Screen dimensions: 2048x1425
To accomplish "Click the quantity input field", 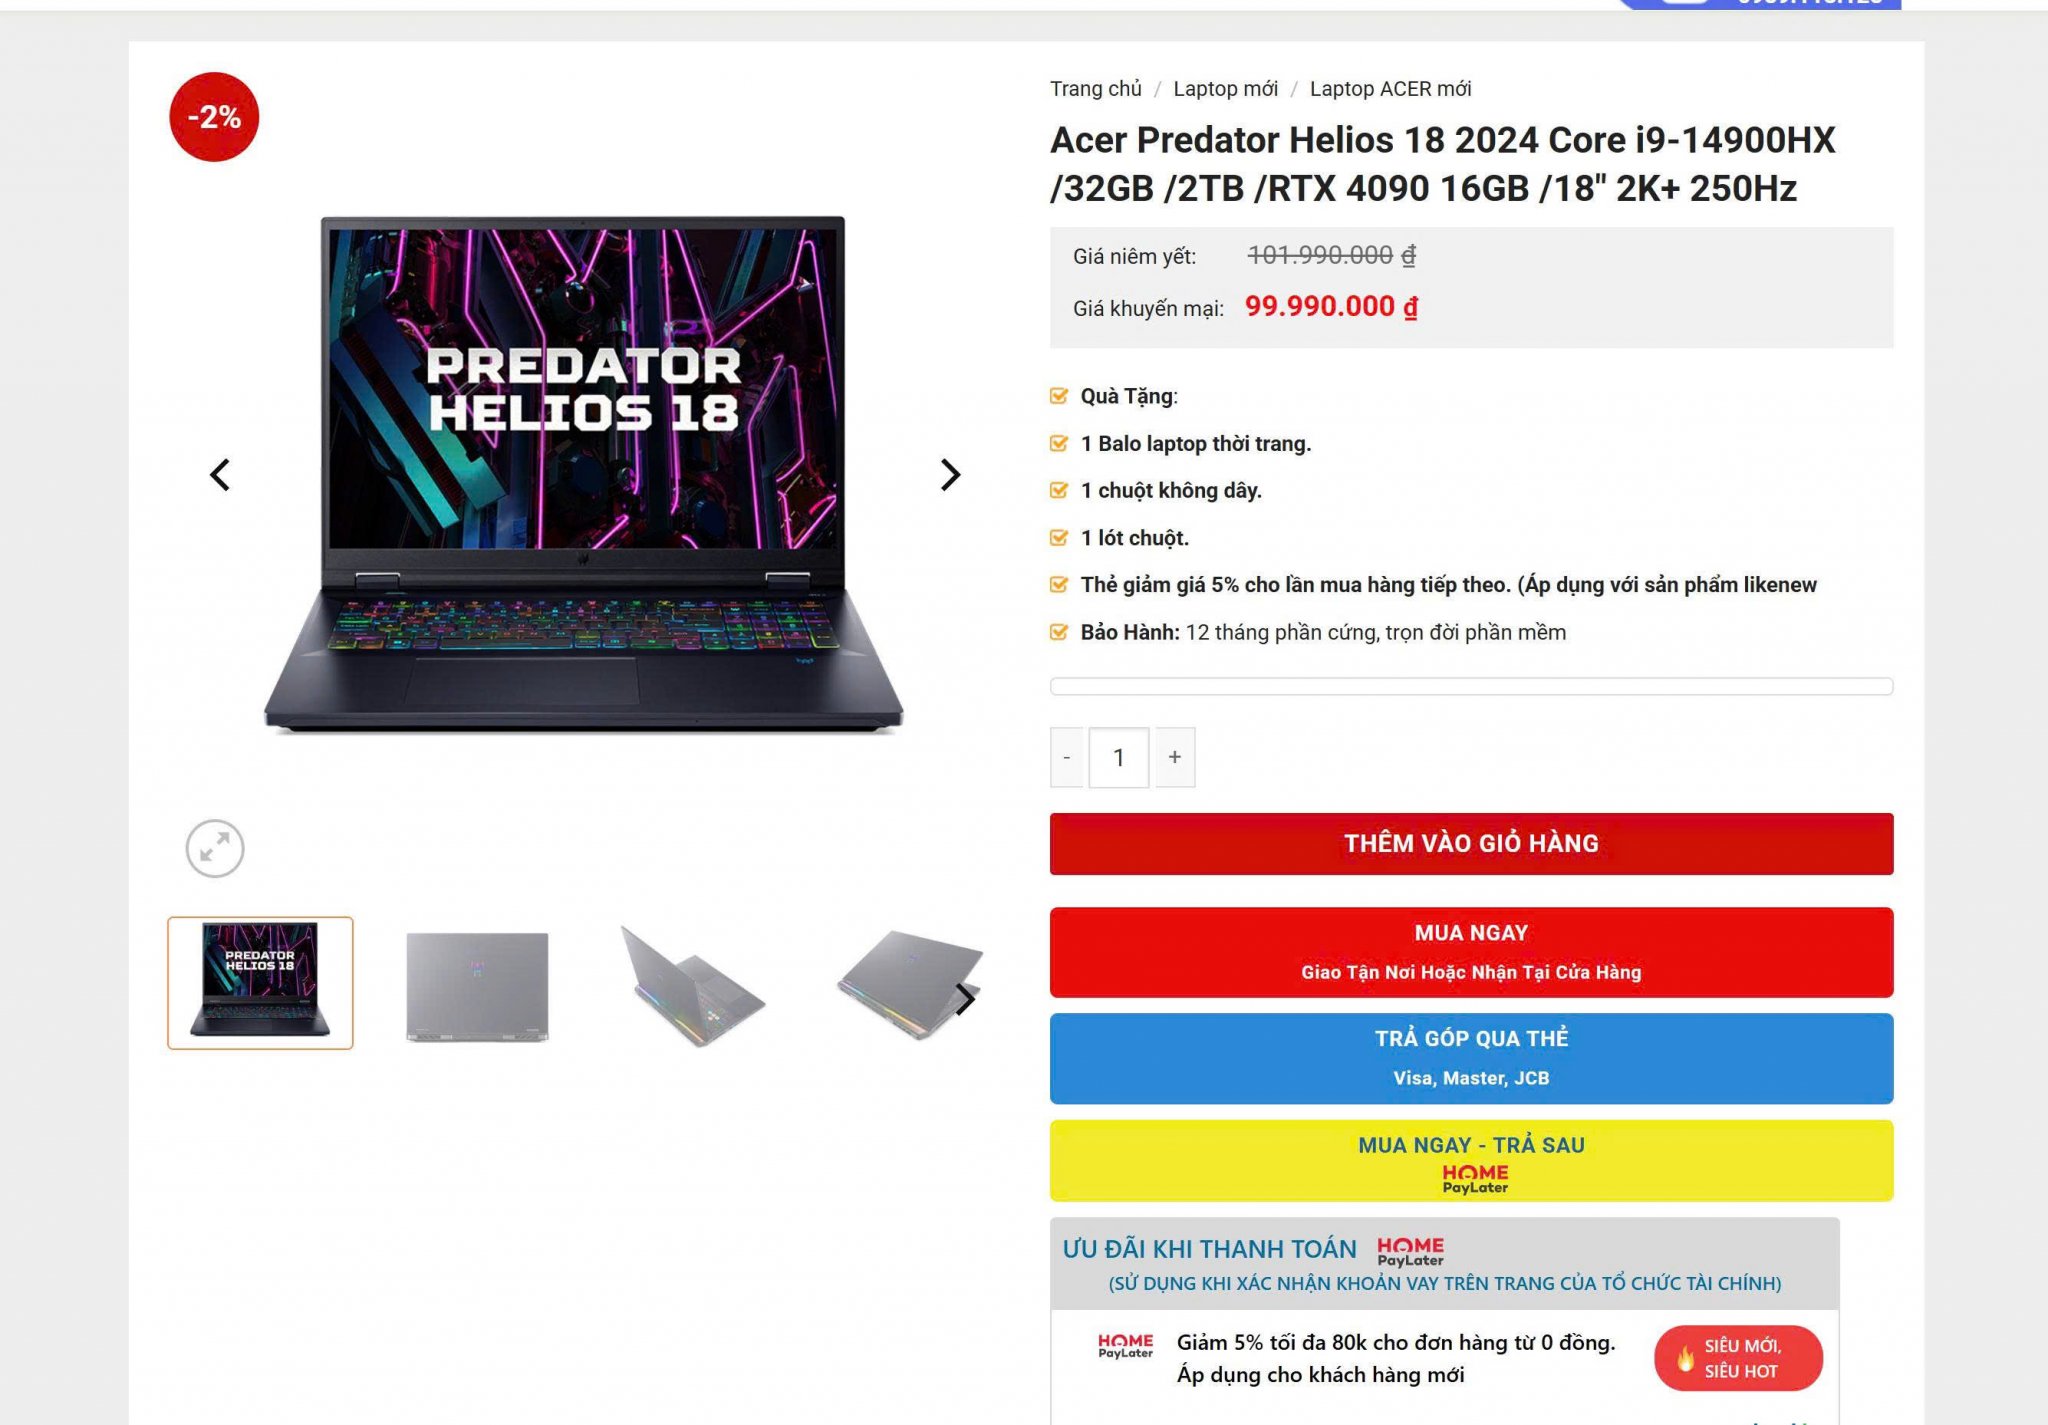I will tap(1119, 758).
